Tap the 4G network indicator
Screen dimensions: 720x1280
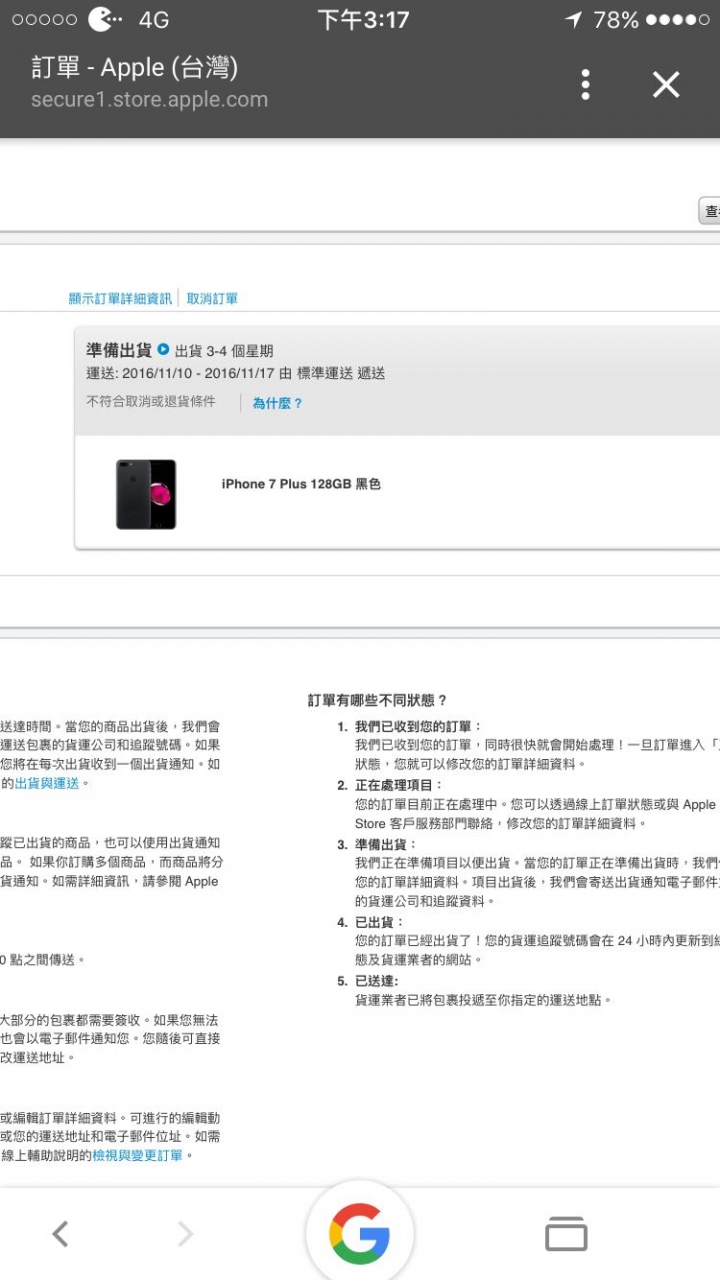[x=153, y=20]
